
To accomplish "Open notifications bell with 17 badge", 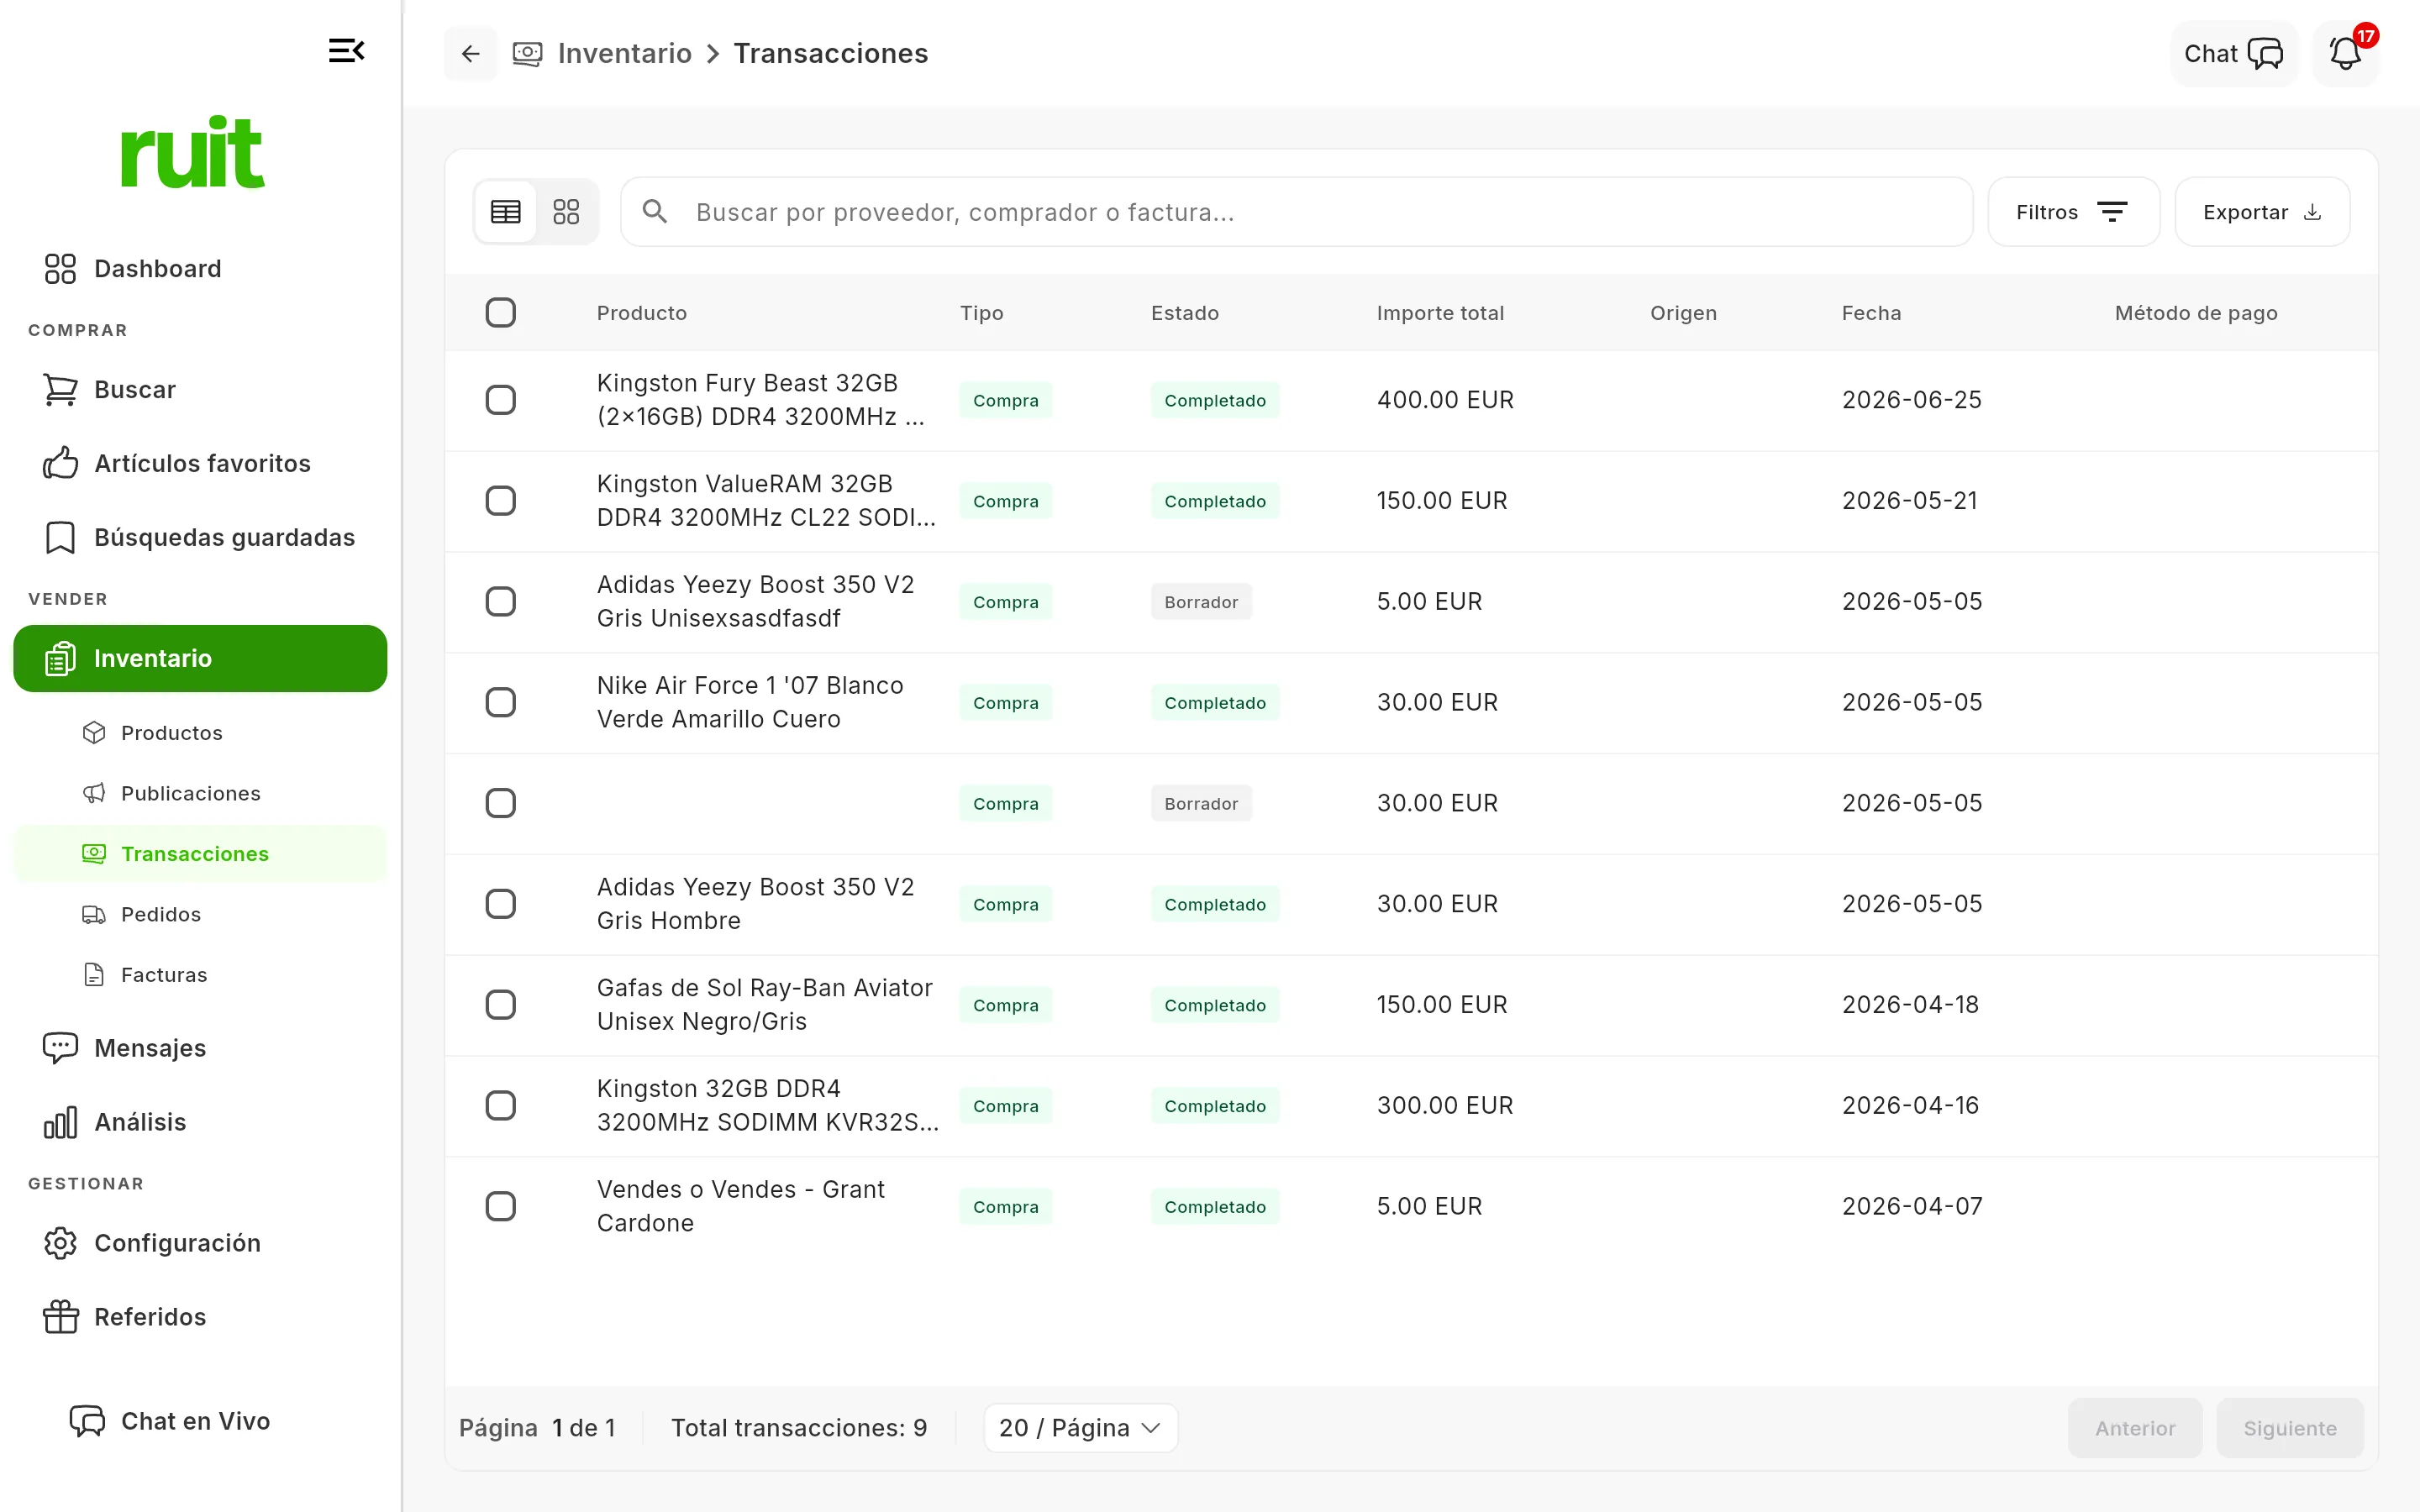I will tap(2346, 53).
